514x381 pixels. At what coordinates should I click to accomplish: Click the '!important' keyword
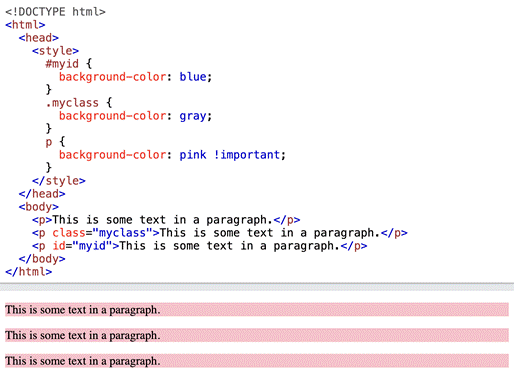pyautogui.click(x=246, y=155)
